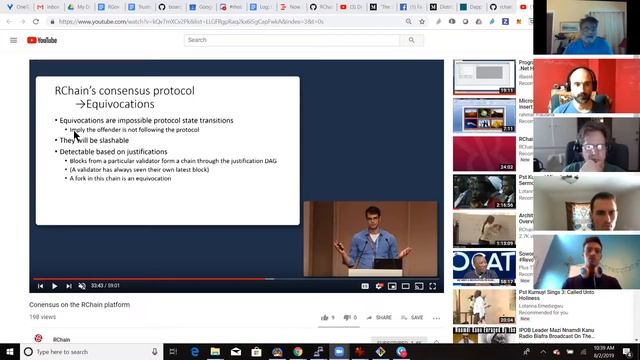The height and width of the screenshot is (360, 640).
Task: Open the RChain channel name link
Action: coord(62,340)
